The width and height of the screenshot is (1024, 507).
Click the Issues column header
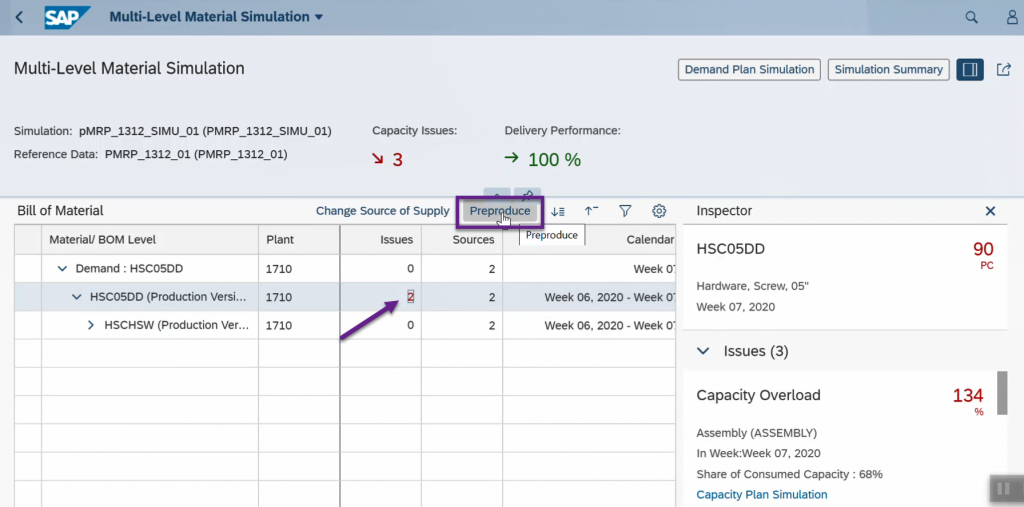tap(381, 240)
